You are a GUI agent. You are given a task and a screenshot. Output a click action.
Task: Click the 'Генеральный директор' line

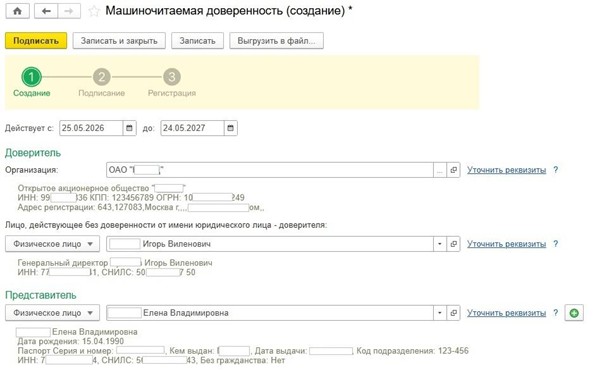(x=115, y=263)
